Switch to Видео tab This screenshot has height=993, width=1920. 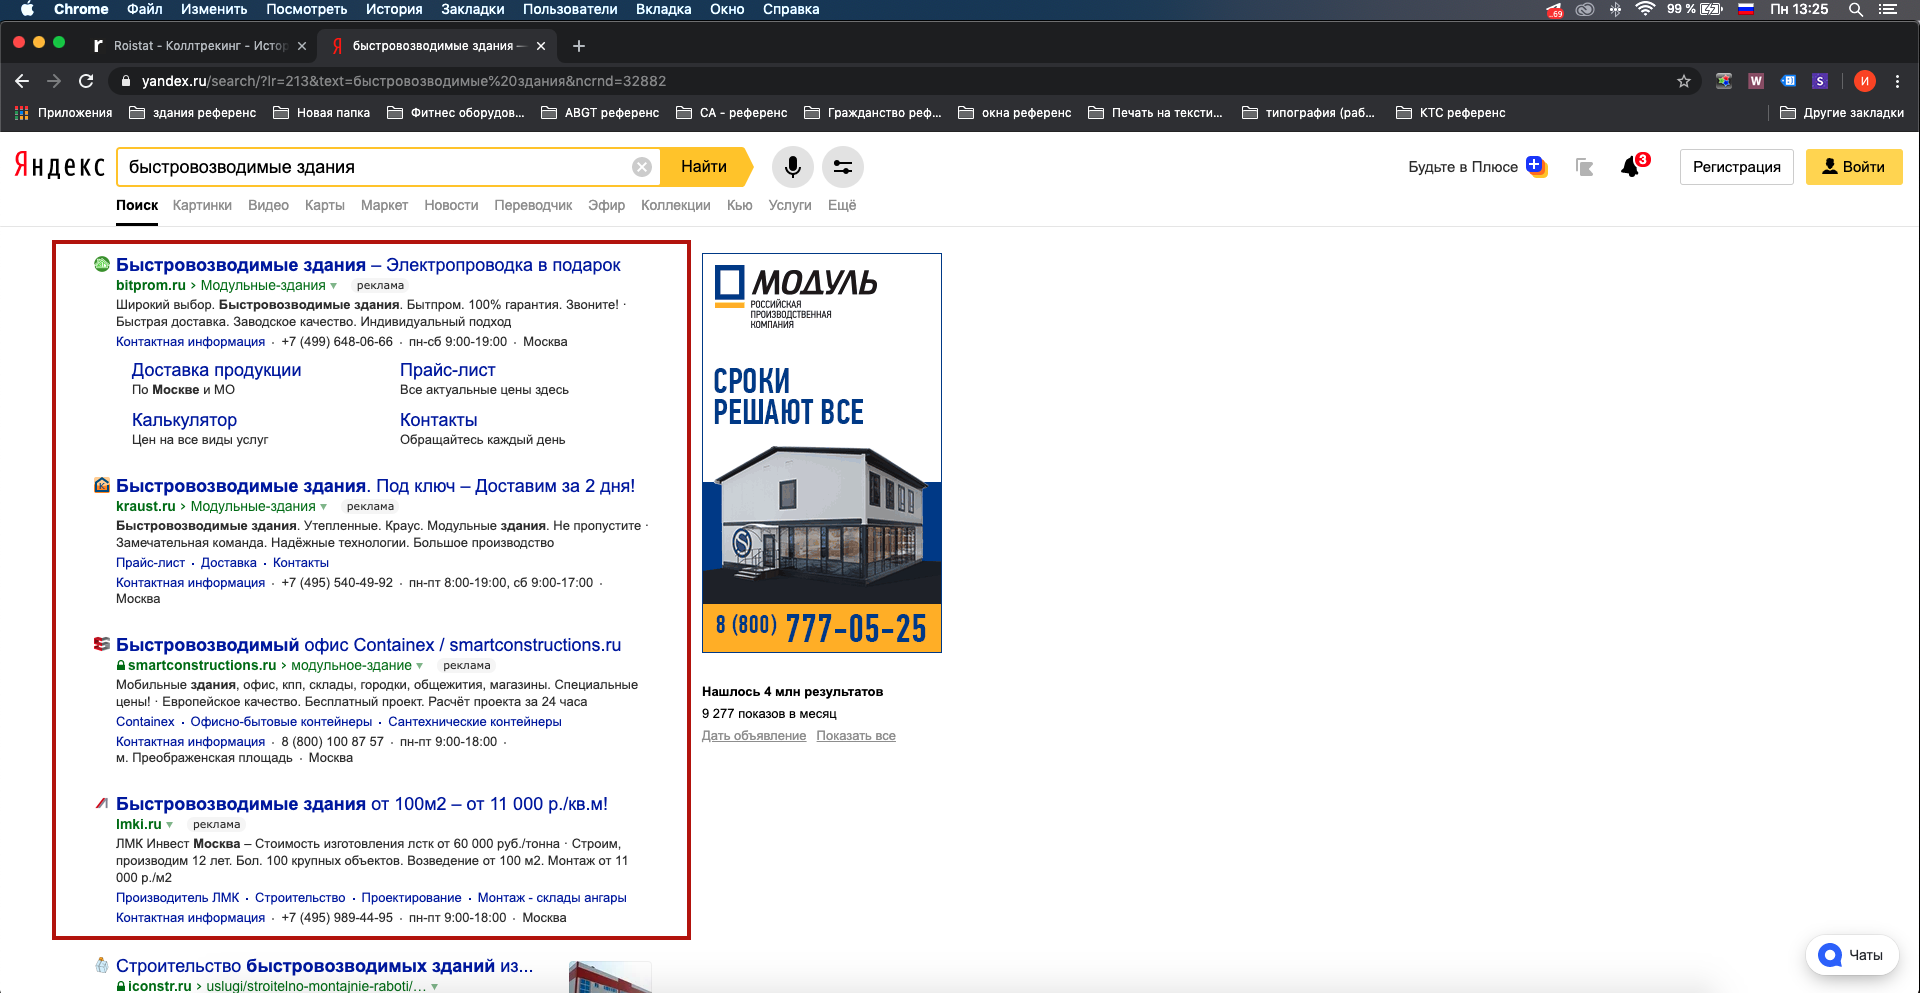coord(268,205)
